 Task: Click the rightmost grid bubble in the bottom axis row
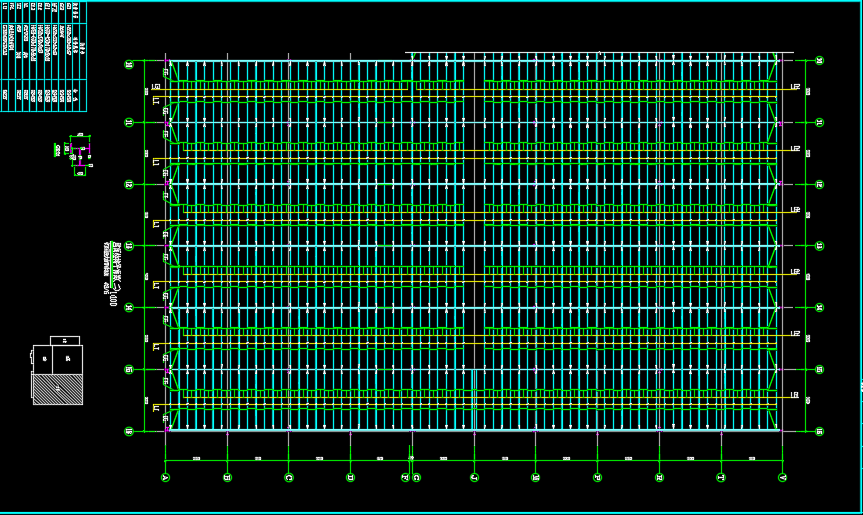782,477
